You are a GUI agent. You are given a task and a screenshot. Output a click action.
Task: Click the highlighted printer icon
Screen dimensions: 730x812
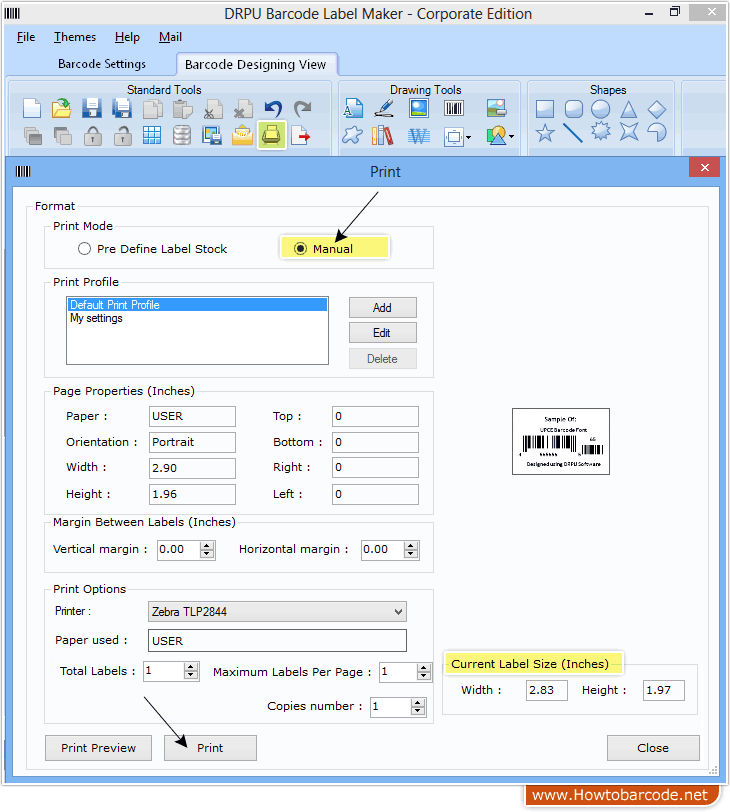pos(272,136)
